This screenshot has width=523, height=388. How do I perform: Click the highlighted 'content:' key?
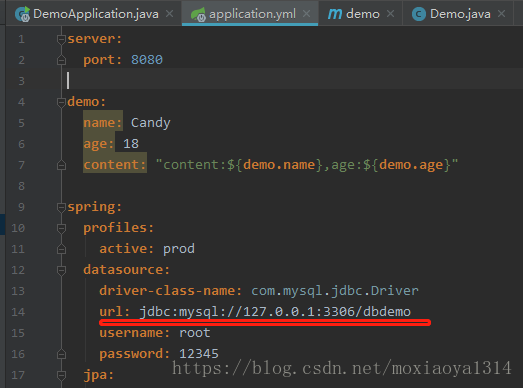115,165
